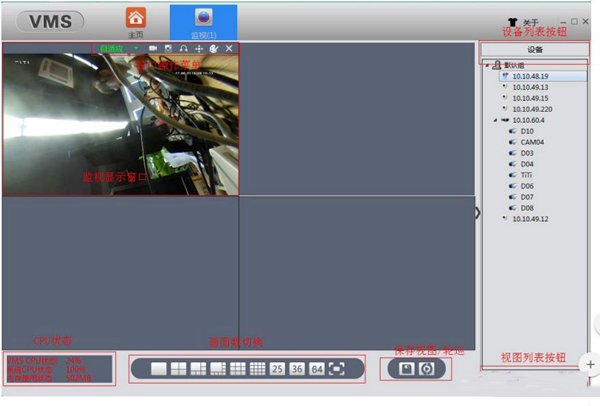Choose the 64-window layout button

tap(317, 369)
